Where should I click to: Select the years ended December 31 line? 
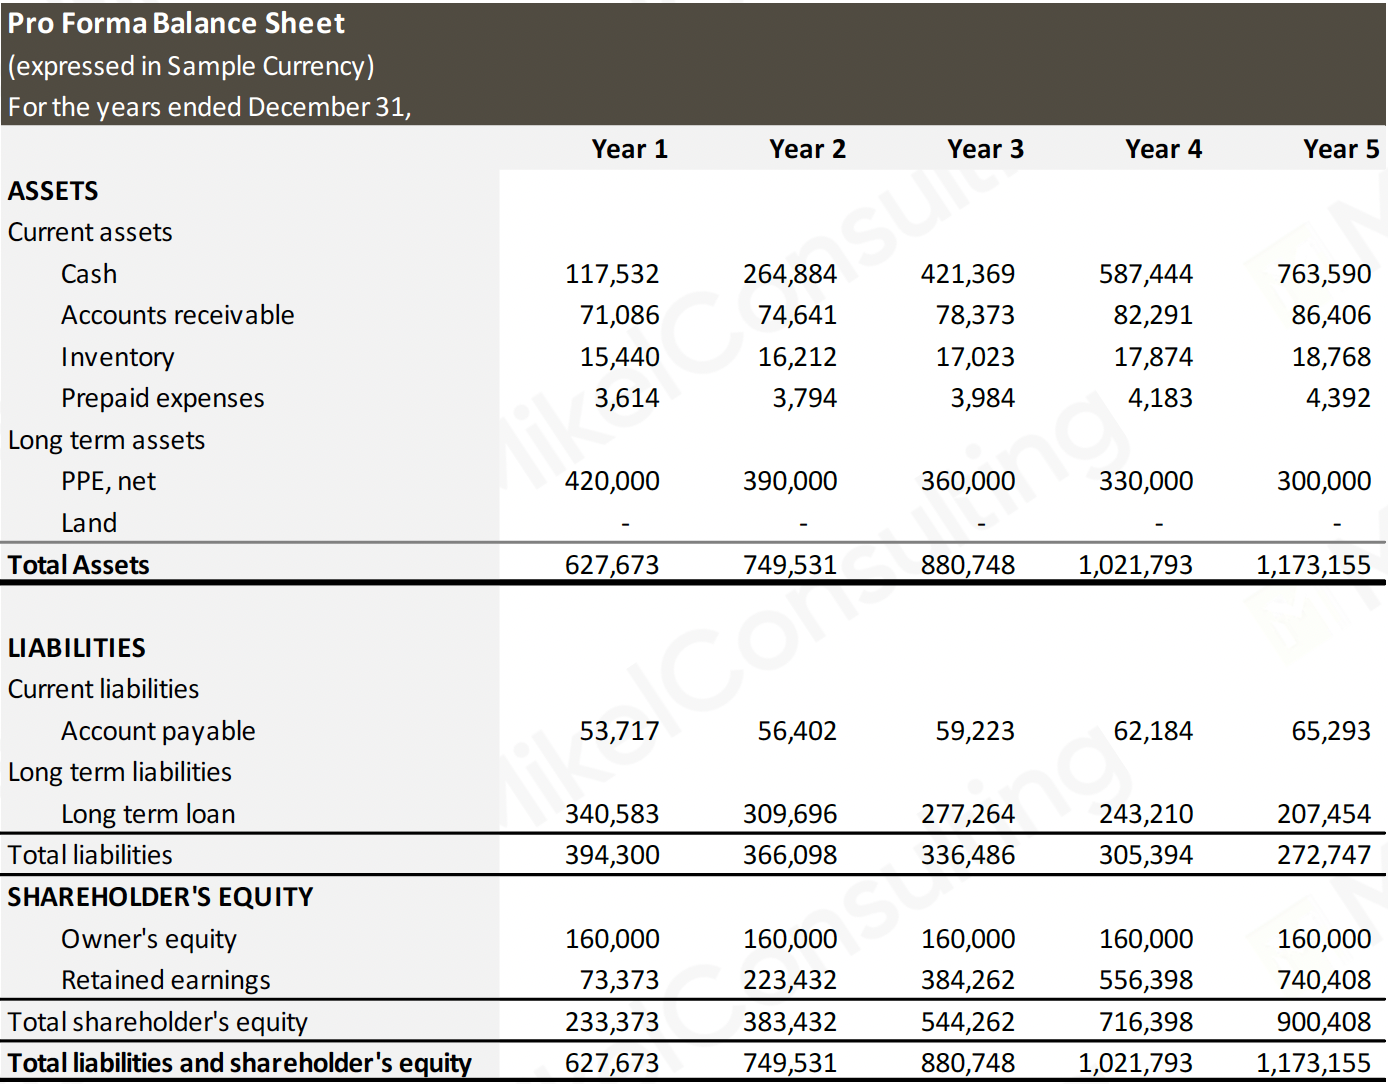(x=210, y=107)
